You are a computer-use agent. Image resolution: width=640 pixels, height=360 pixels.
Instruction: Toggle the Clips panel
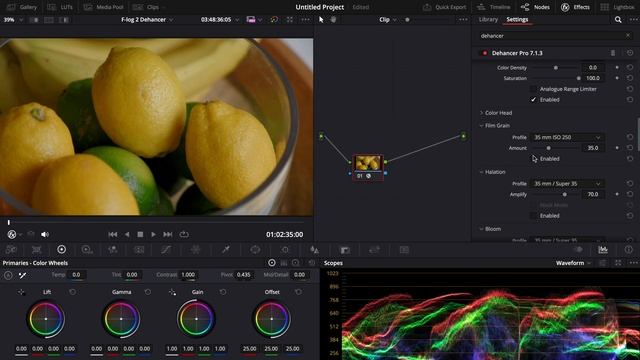click(x=147, y=7)
